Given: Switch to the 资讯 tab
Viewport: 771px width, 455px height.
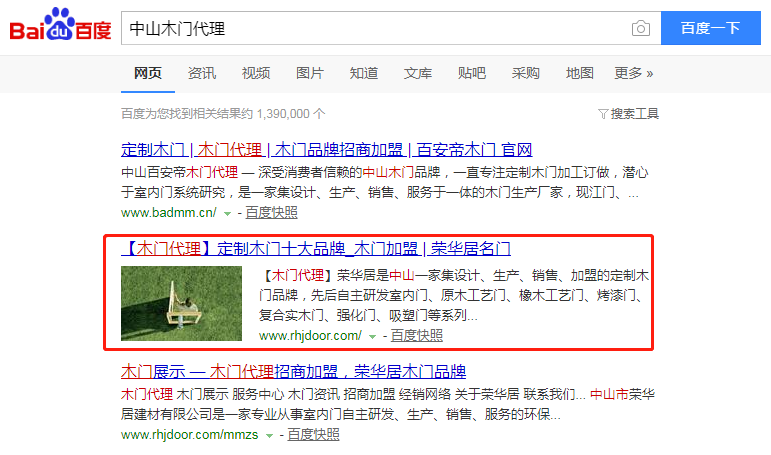Looking at the screenshot, I should tap(202, 73).
